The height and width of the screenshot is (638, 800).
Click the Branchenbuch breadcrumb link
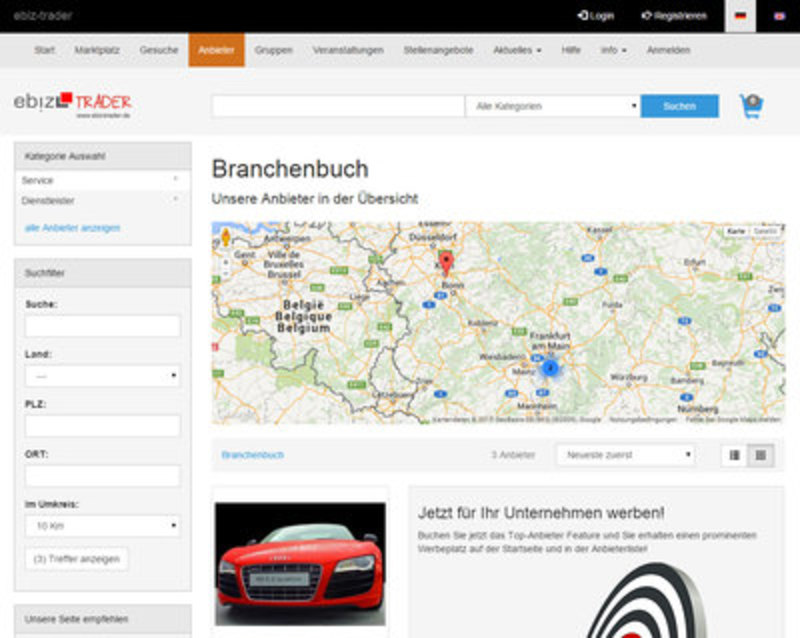(x=253, y=455)
